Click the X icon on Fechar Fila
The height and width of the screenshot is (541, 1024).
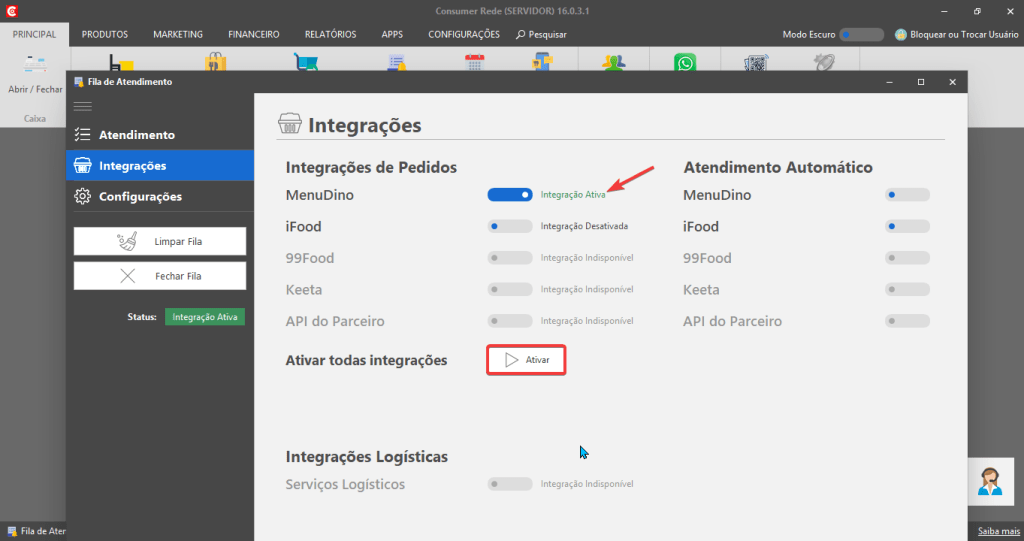coord(128,276)
